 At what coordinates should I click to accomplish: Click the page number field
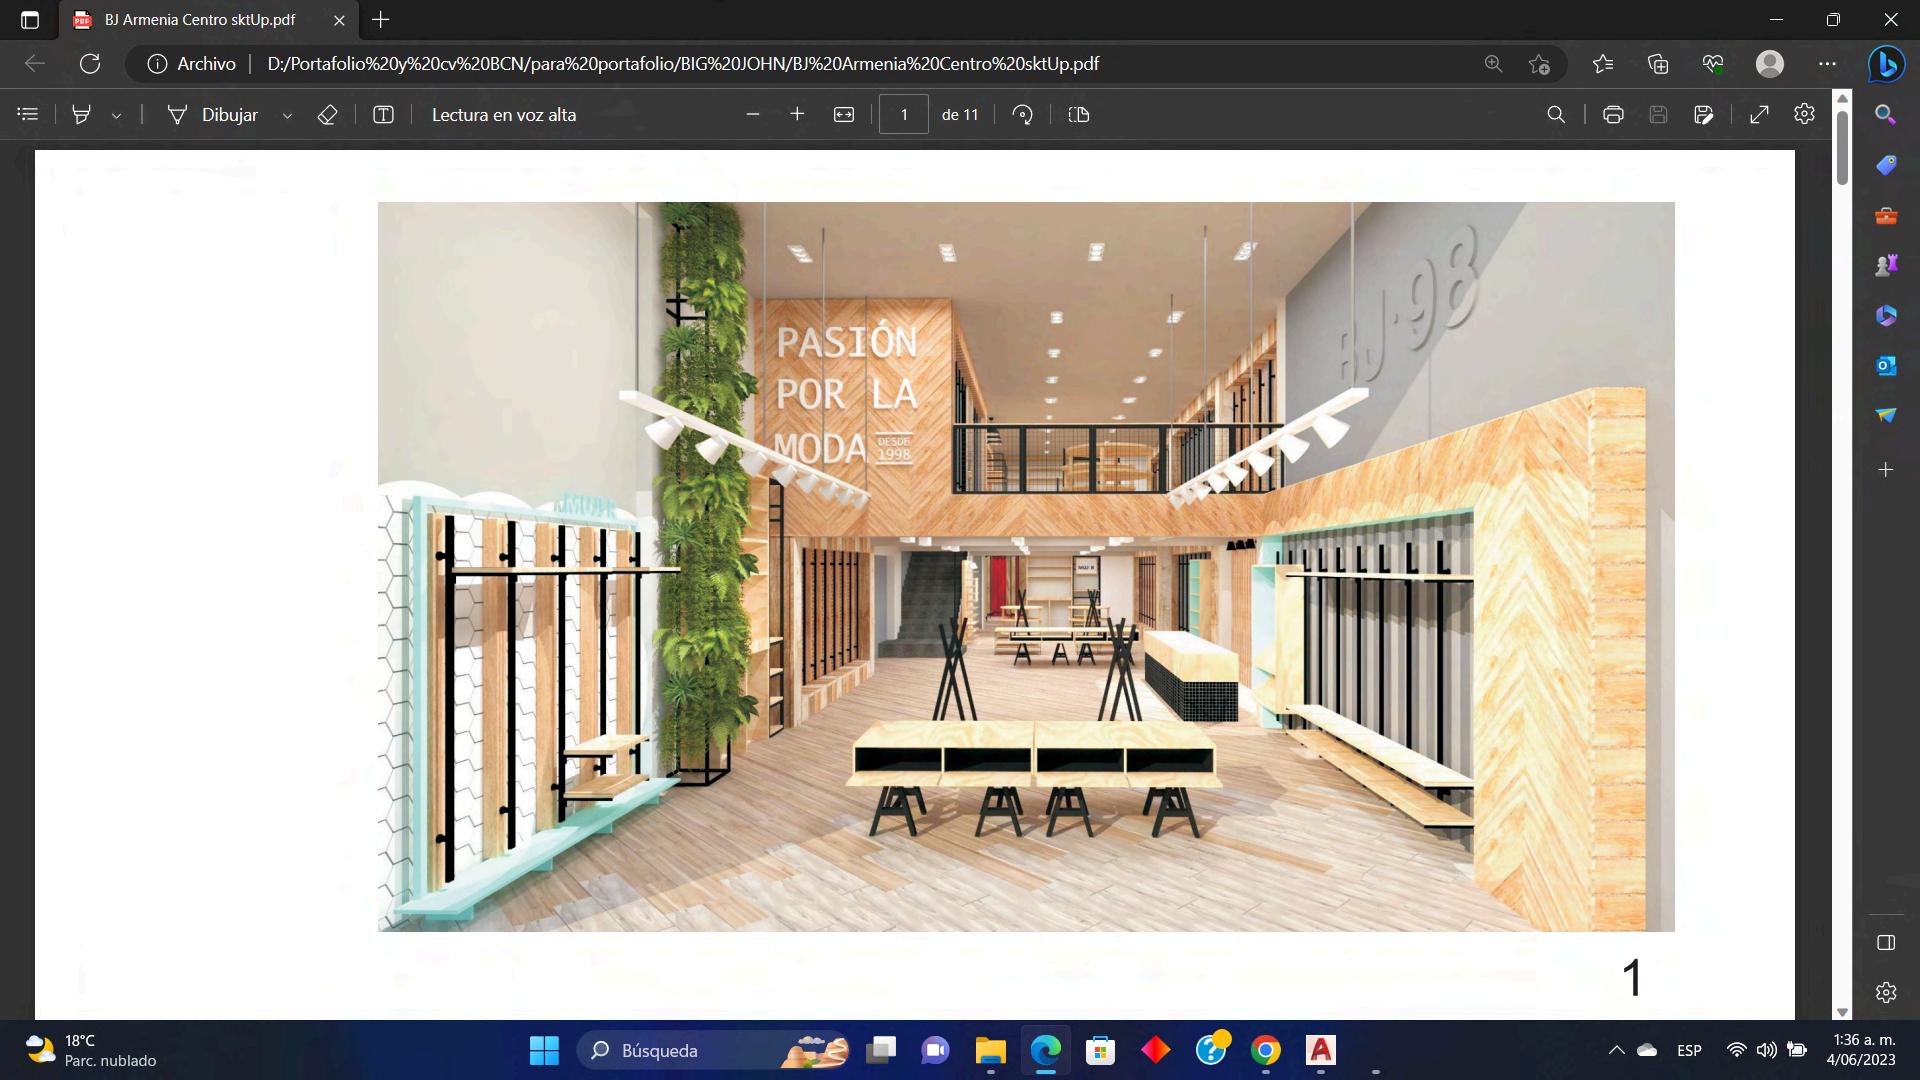[903, 115]
